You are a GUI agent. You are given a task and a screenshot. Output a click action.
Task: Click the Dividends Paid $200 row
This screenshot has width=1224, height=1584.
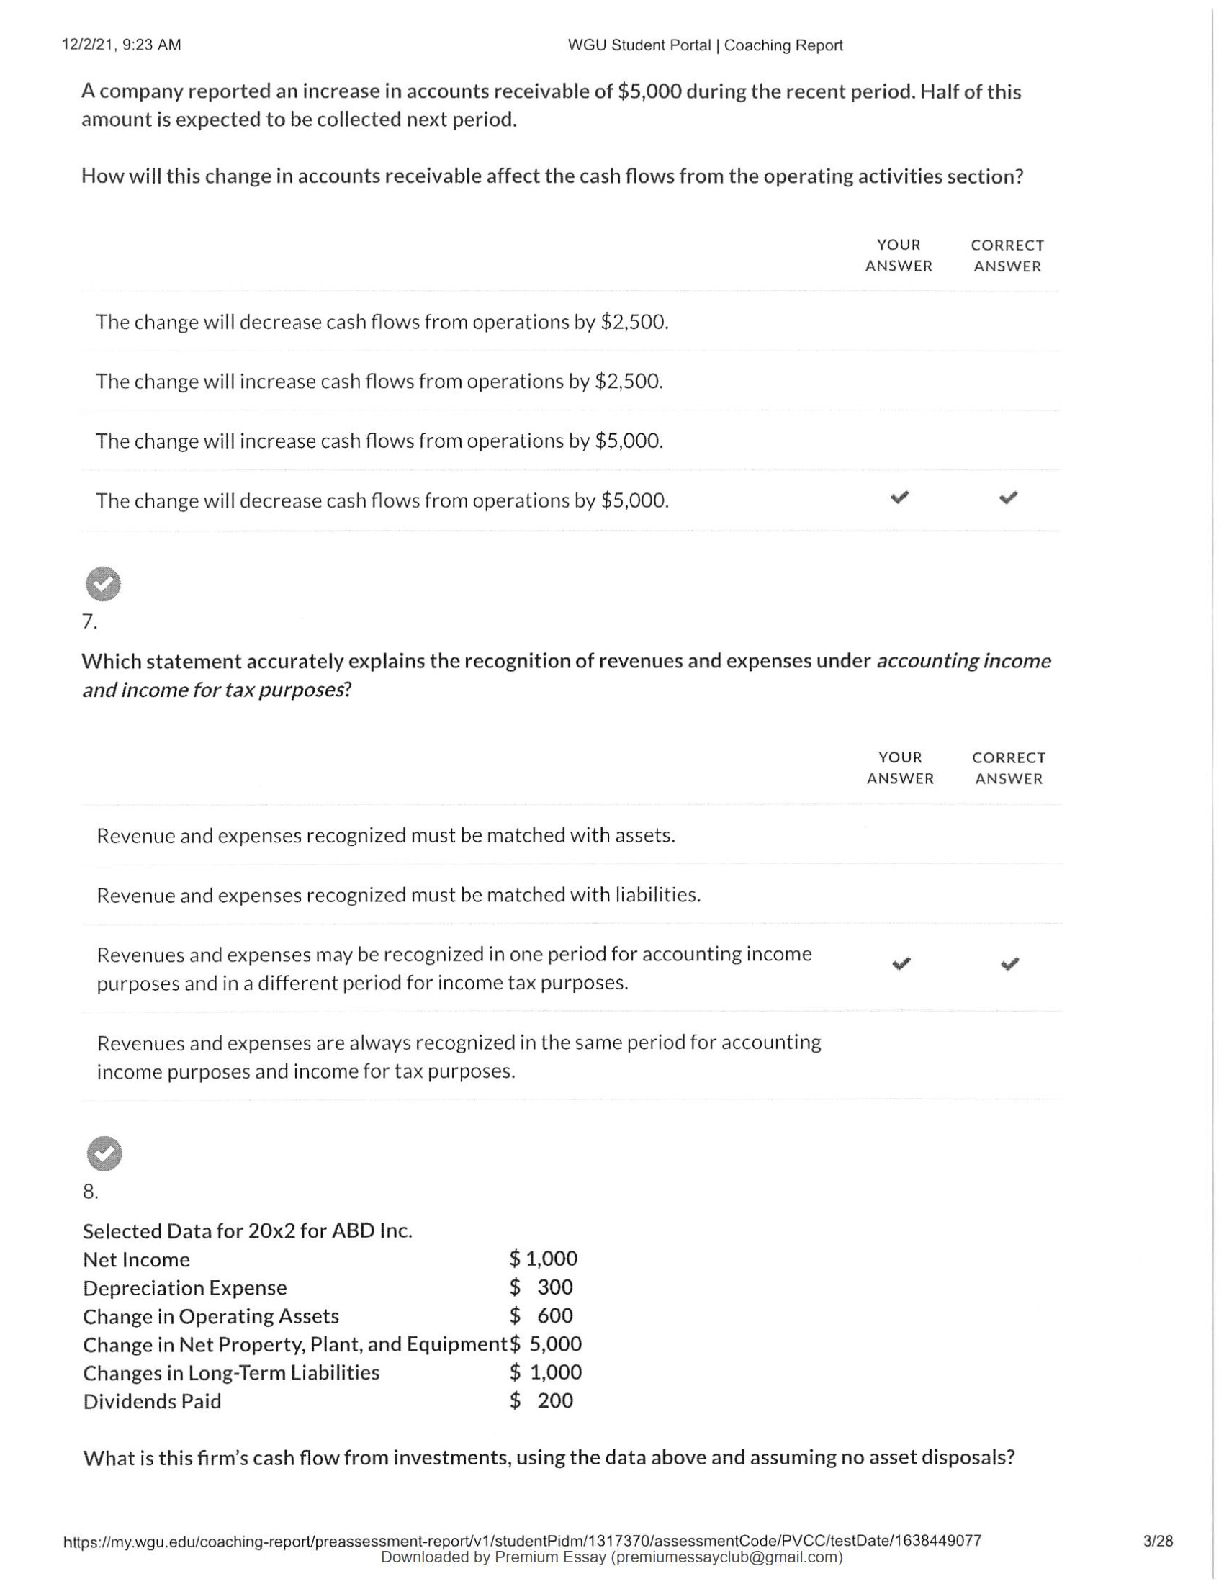click(x=328, y=1401)
